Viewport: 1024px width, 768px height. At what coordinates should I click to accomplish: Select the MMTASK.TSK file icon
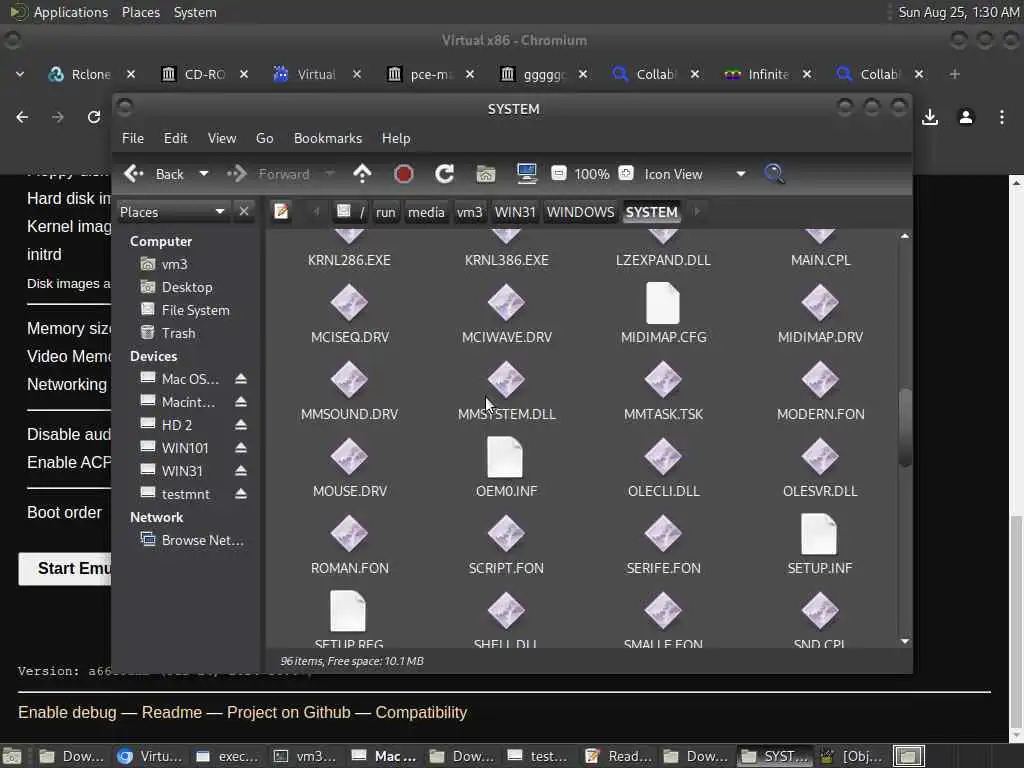pyautogui.click(x=663, y=380)
